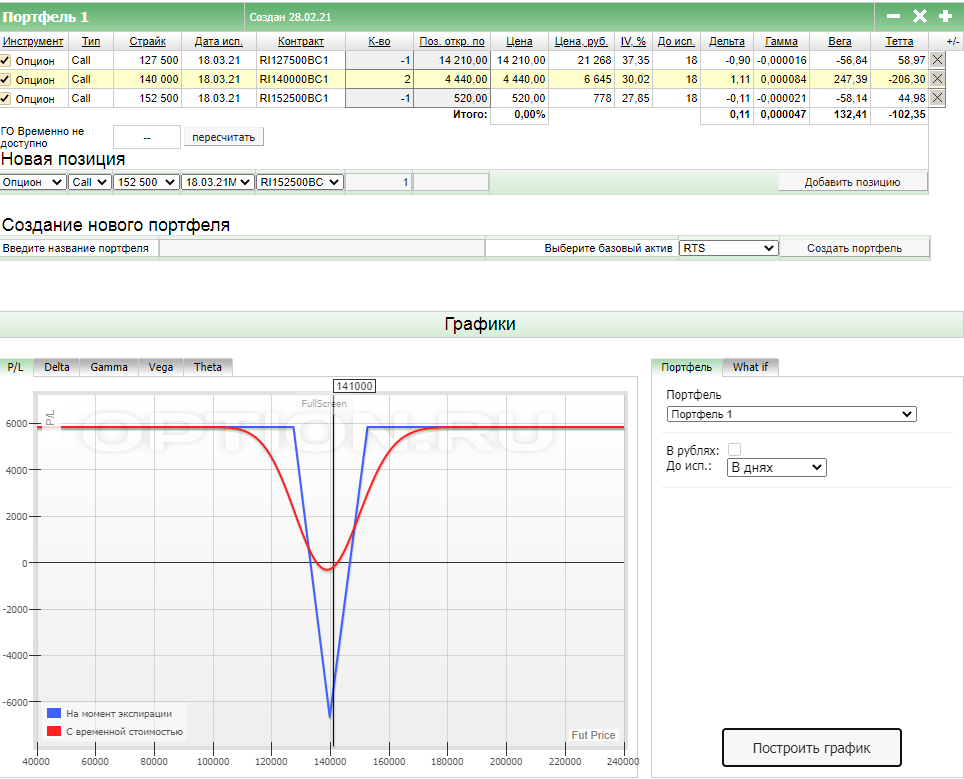Switch to the Gamma chart tab
Viewport: 964px width, 779px height.
click(x=109, y=367)
